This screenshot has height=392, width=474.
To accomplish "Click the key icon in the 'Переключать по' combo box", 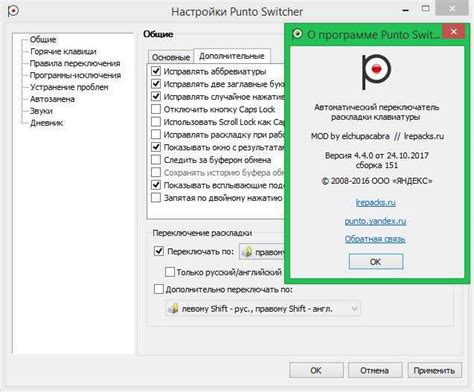I will click(x=247, y=252).
